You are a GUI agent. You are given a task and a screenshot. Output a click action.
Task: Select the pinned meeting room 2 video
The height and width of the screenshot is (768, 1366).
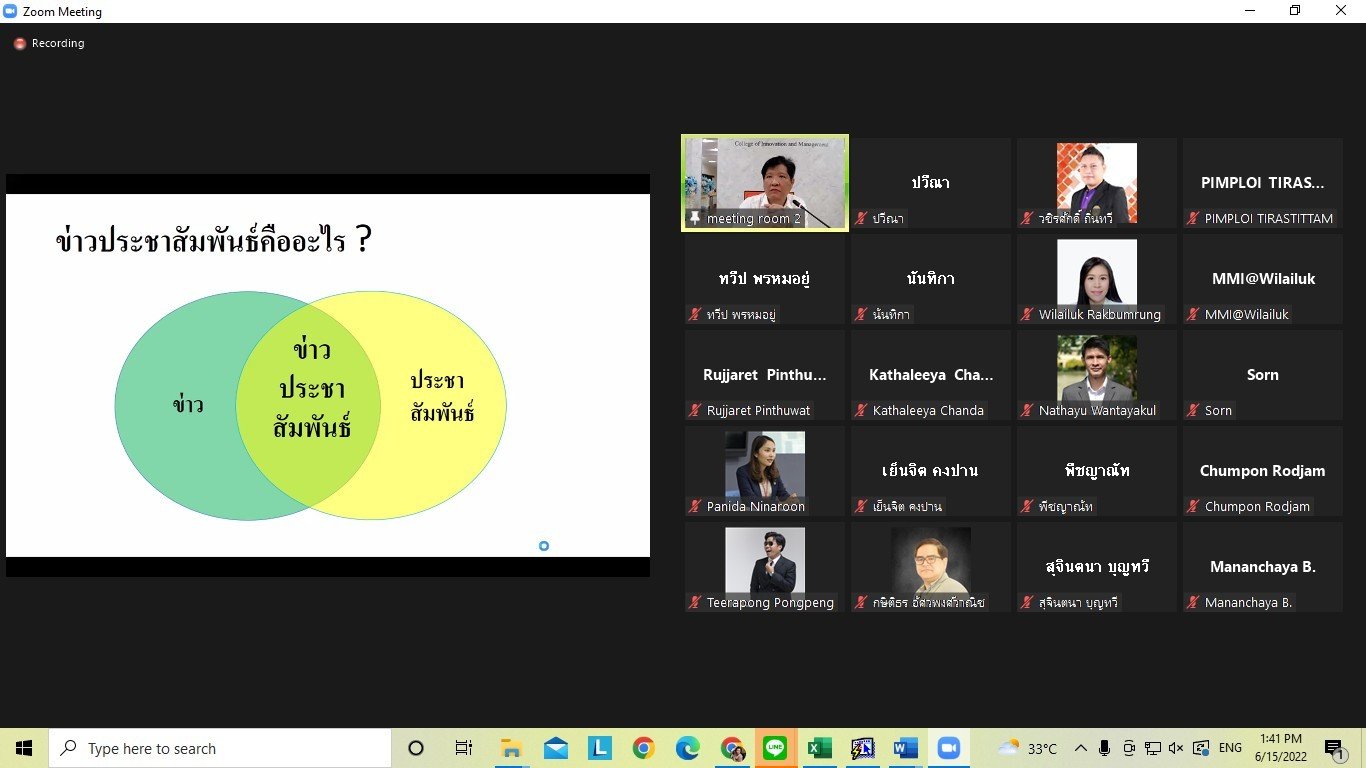pos(765,183)
